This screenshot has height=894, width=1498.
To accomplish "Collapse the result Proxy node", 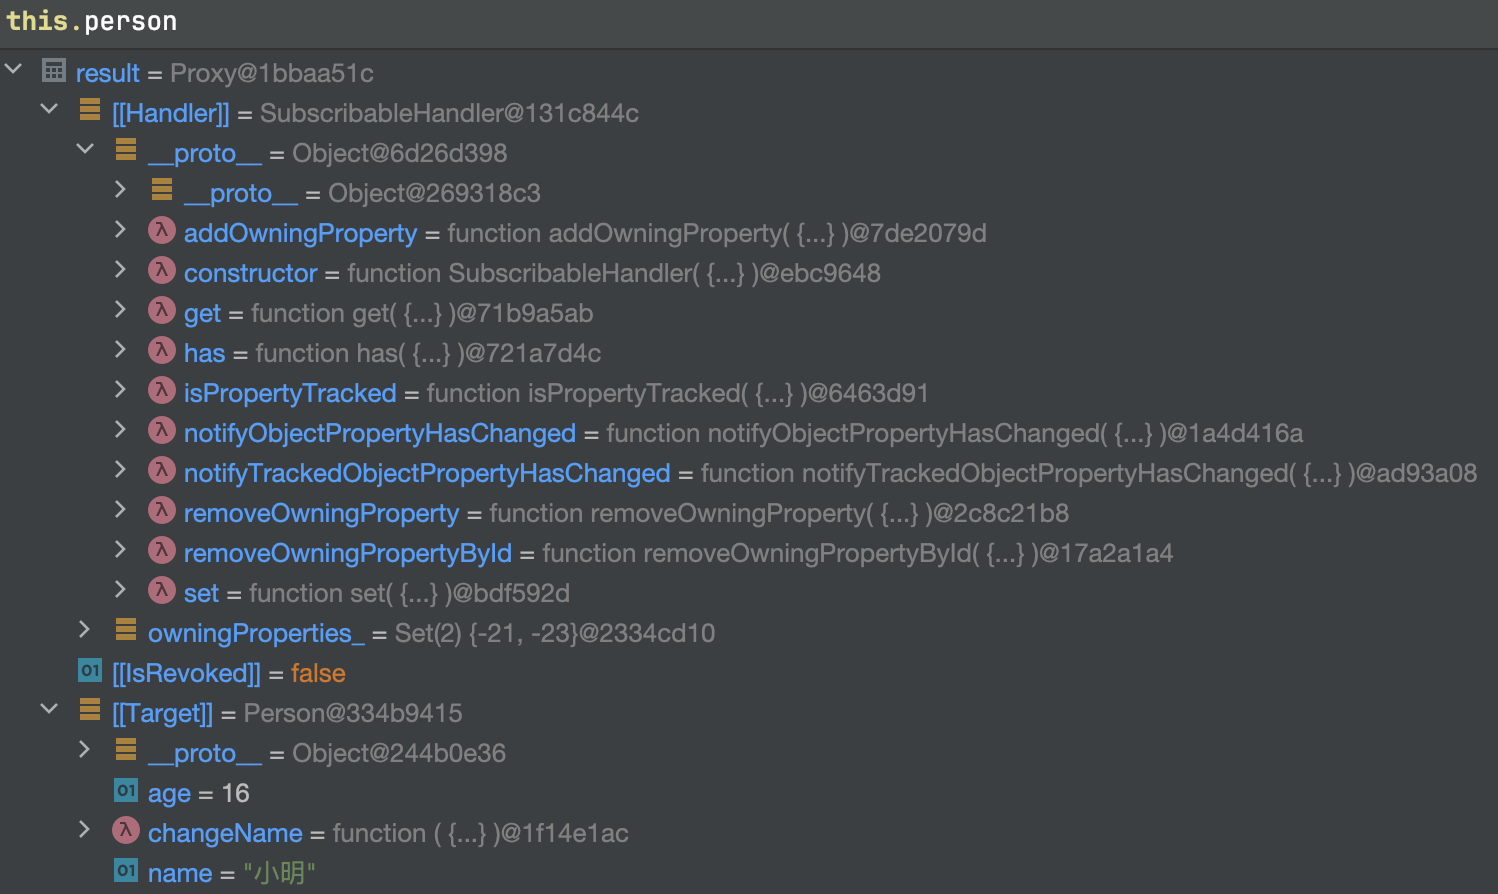I will coord(14,69).
